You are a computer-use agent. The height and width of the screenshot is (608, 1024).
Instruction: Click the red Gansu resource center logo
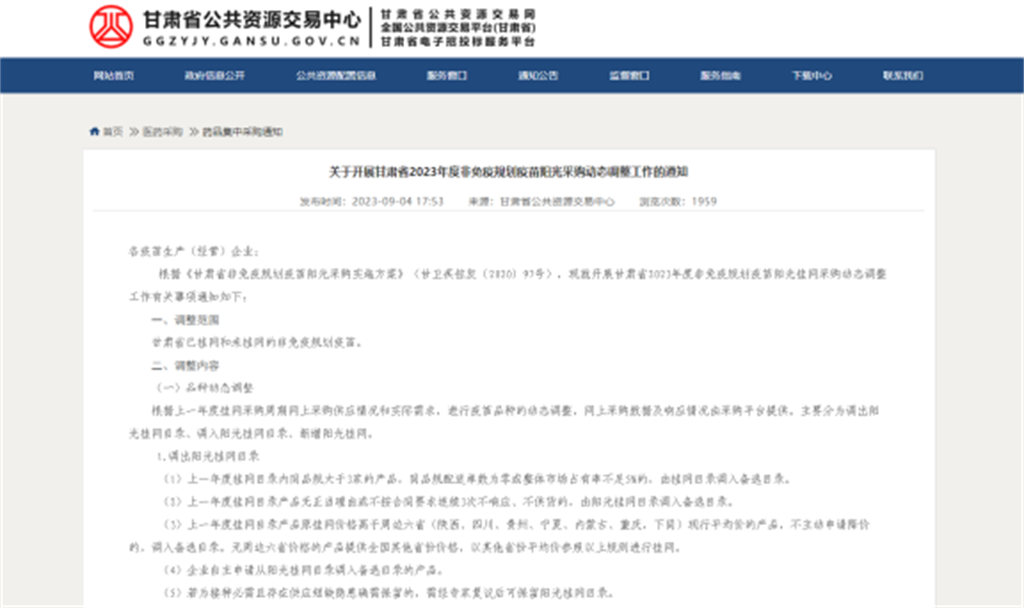point(111,27)
